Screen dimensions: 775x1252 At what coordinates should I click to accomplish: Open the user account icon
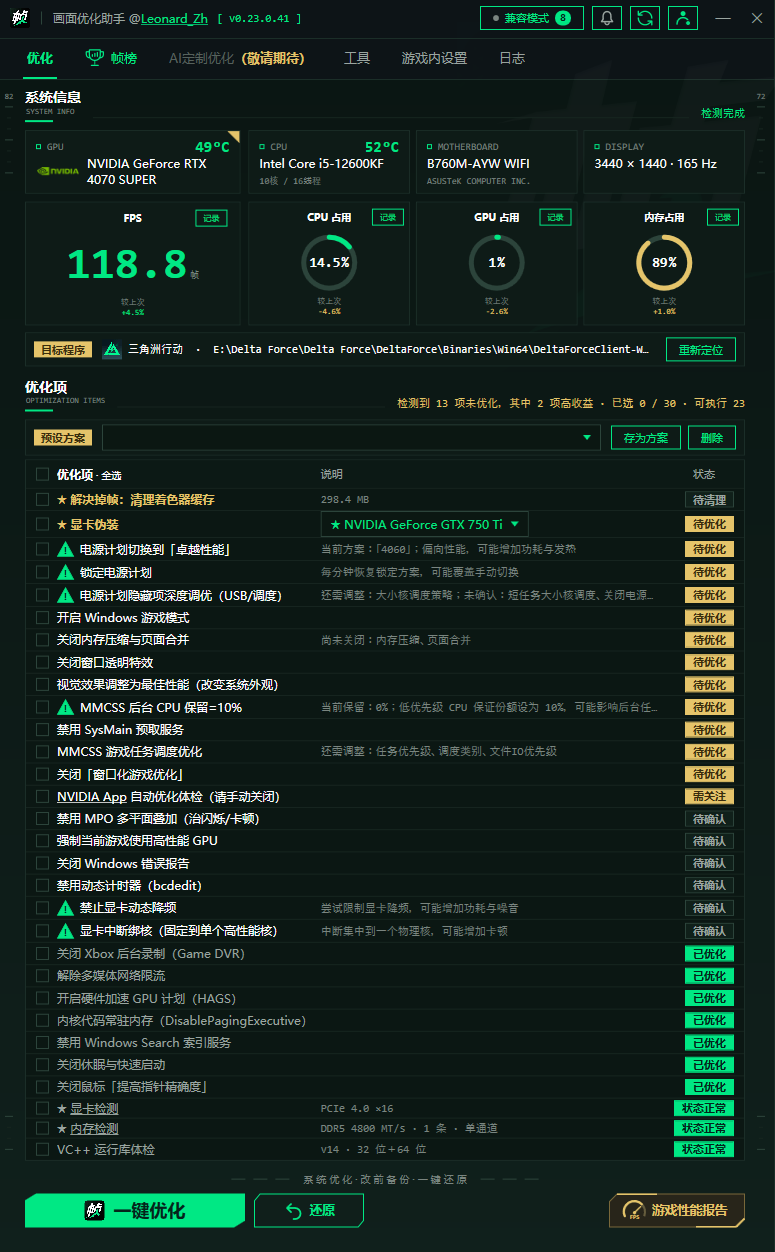point(683,18)
